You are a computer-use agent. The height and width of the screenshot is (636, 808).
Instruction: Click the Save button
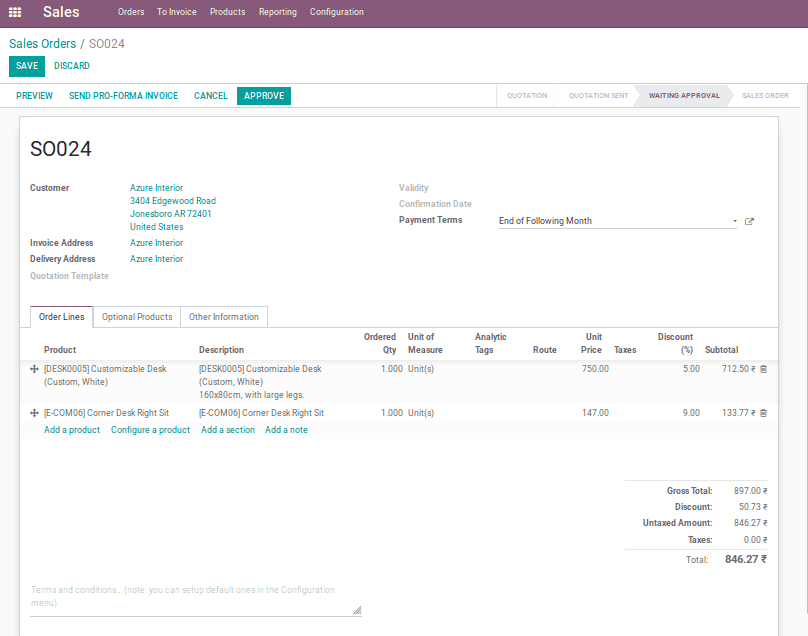click(27, 66)
